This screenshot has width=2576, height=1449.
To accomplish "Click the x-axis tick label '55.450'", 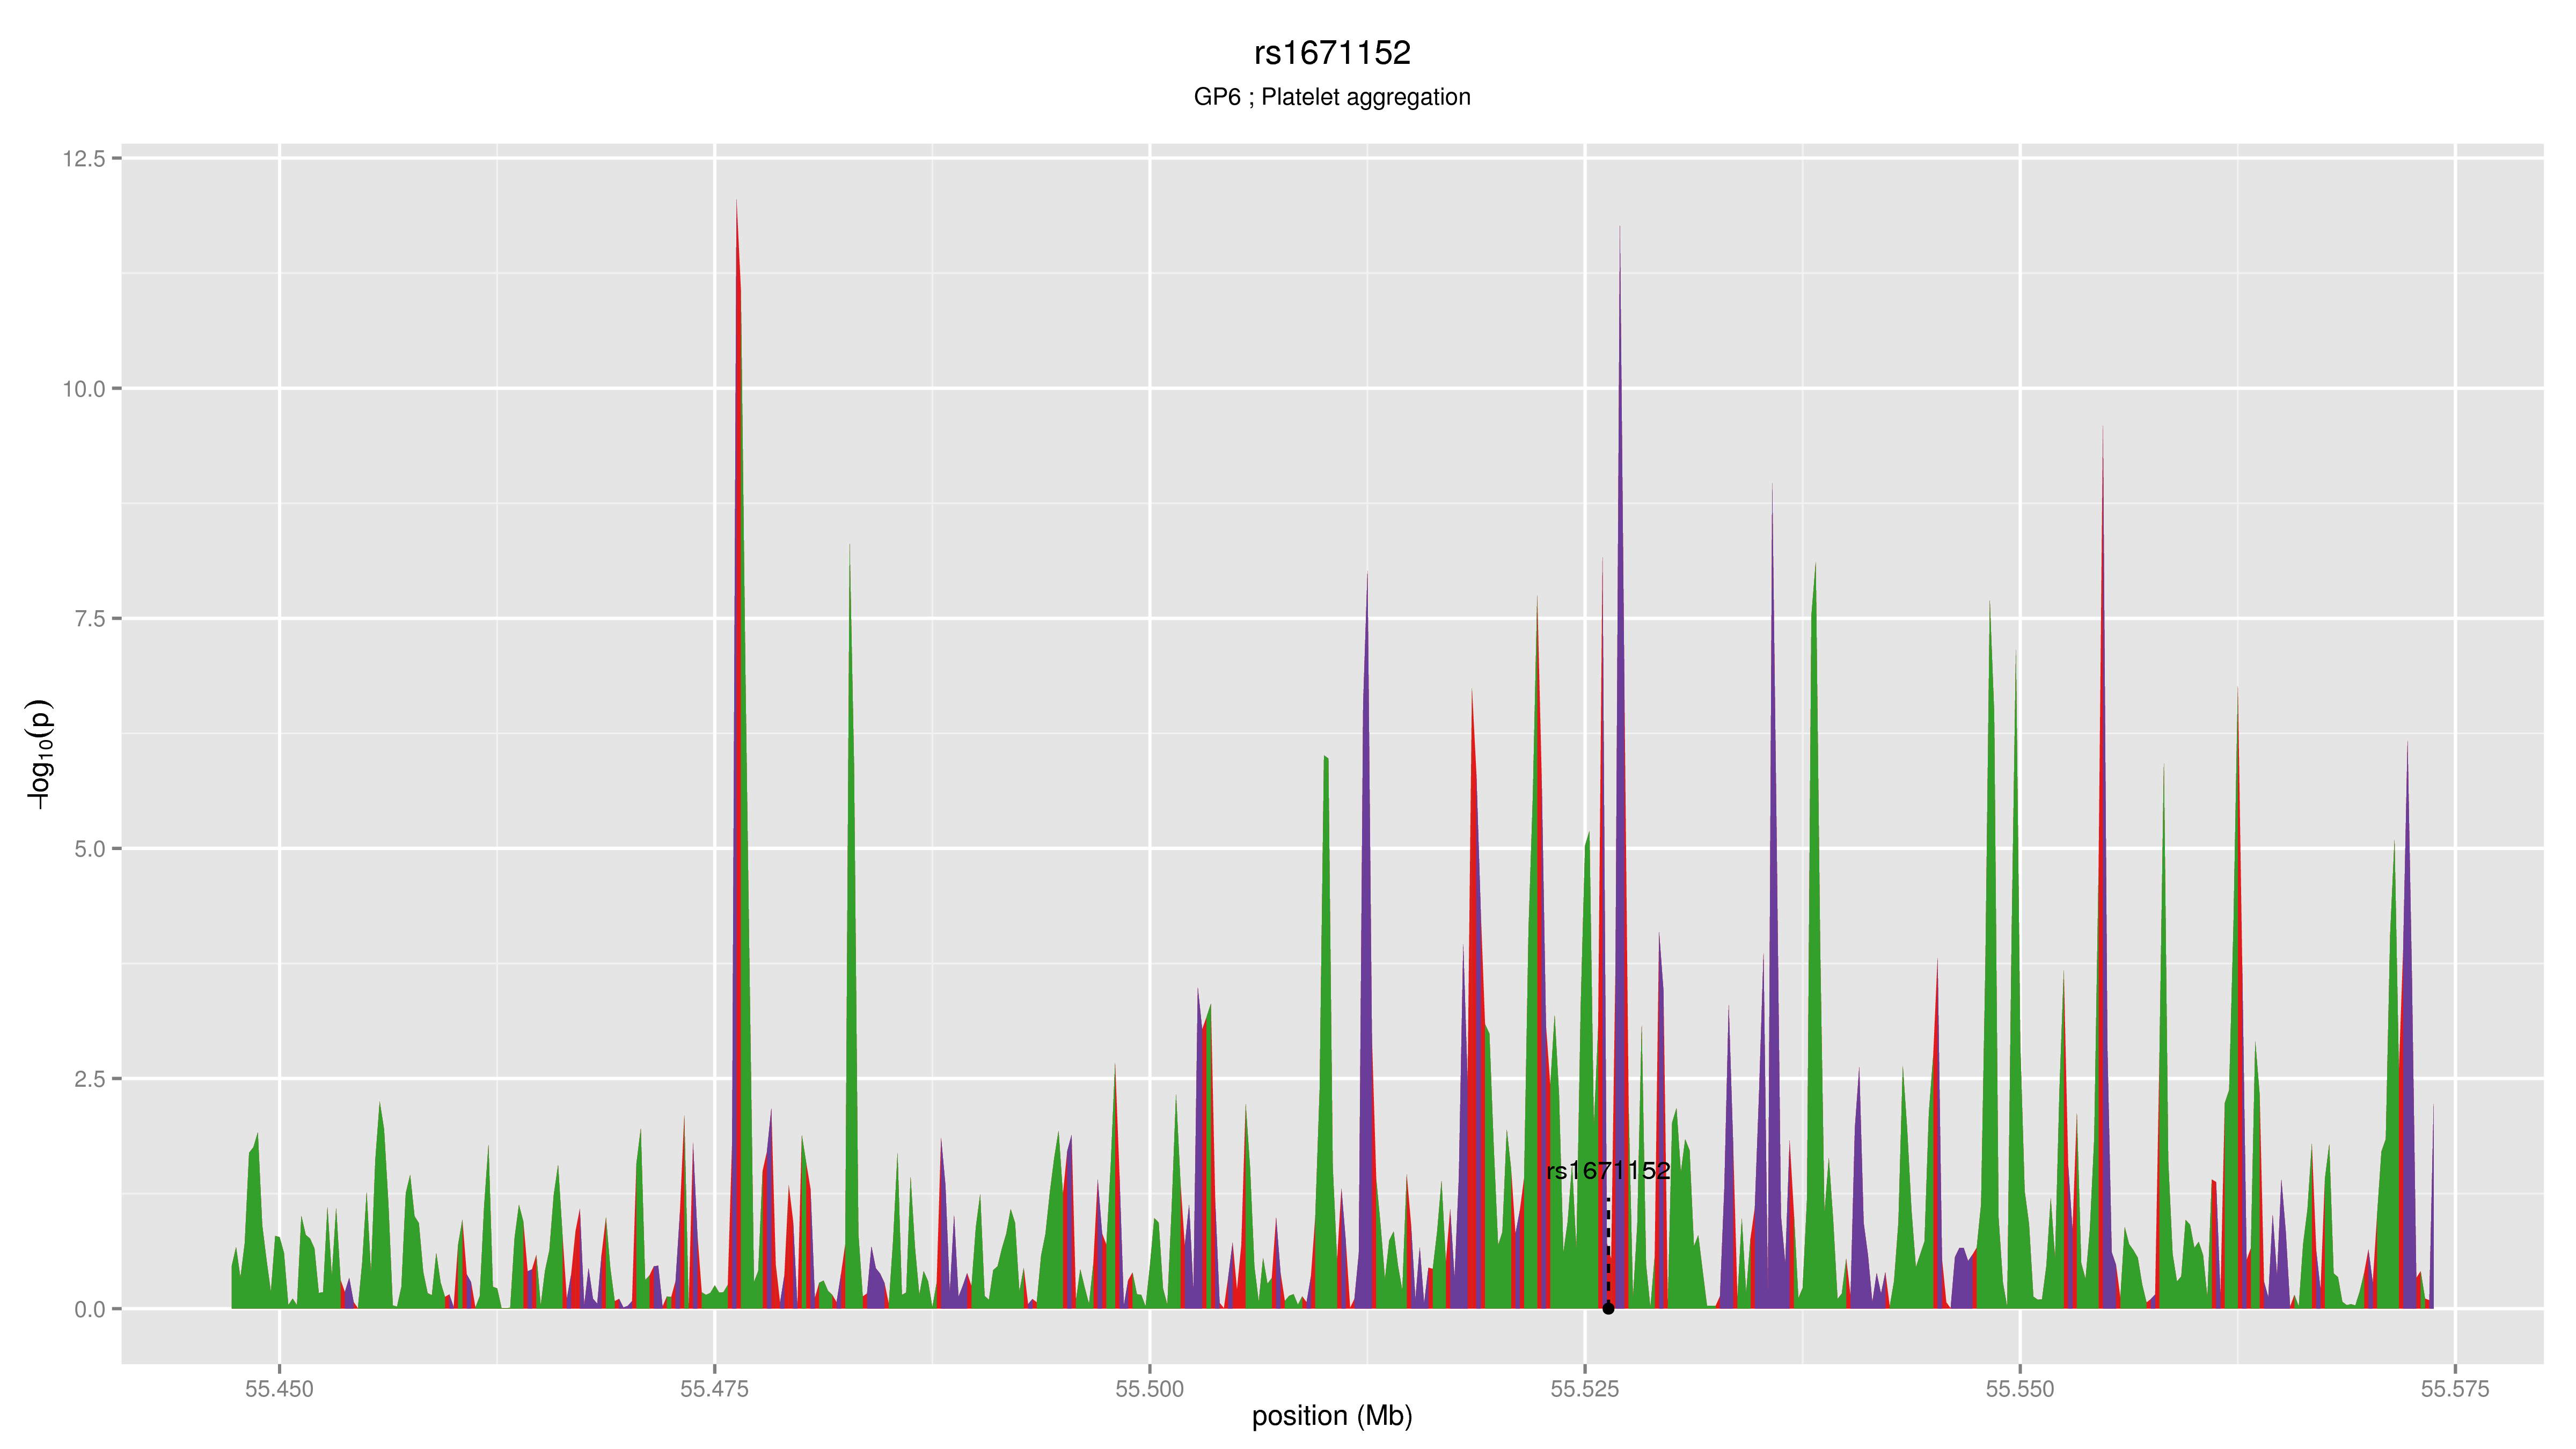I will pyautogui.click(x=279, y=1389).
